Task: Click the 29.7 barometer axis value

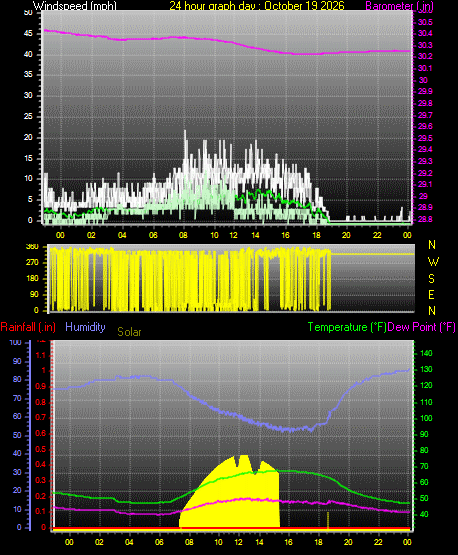Action: (x=425, y=115)
